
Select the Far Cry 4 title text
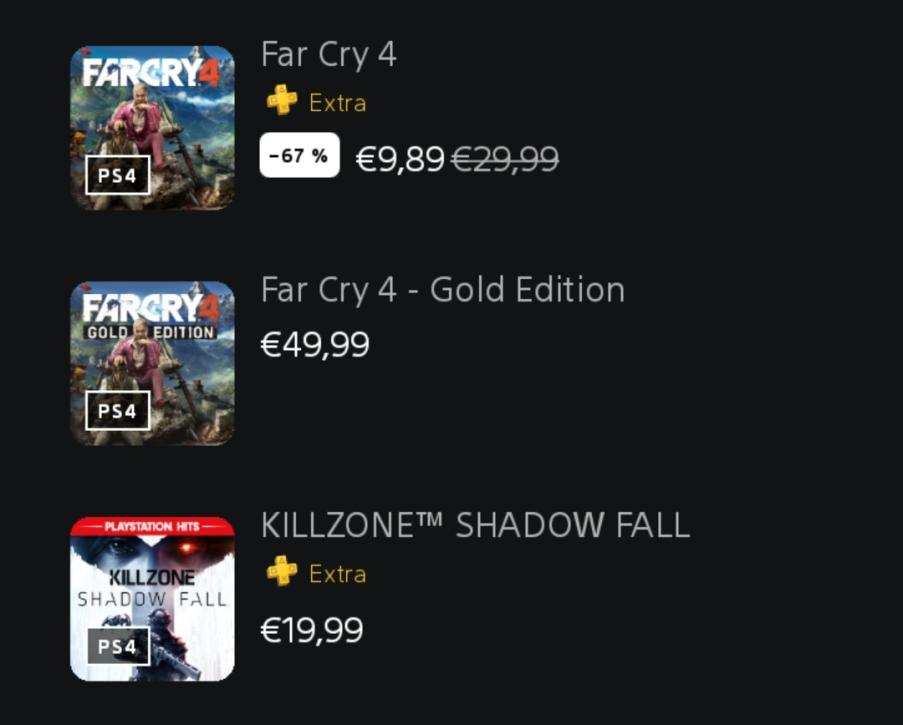coord(329,55)
